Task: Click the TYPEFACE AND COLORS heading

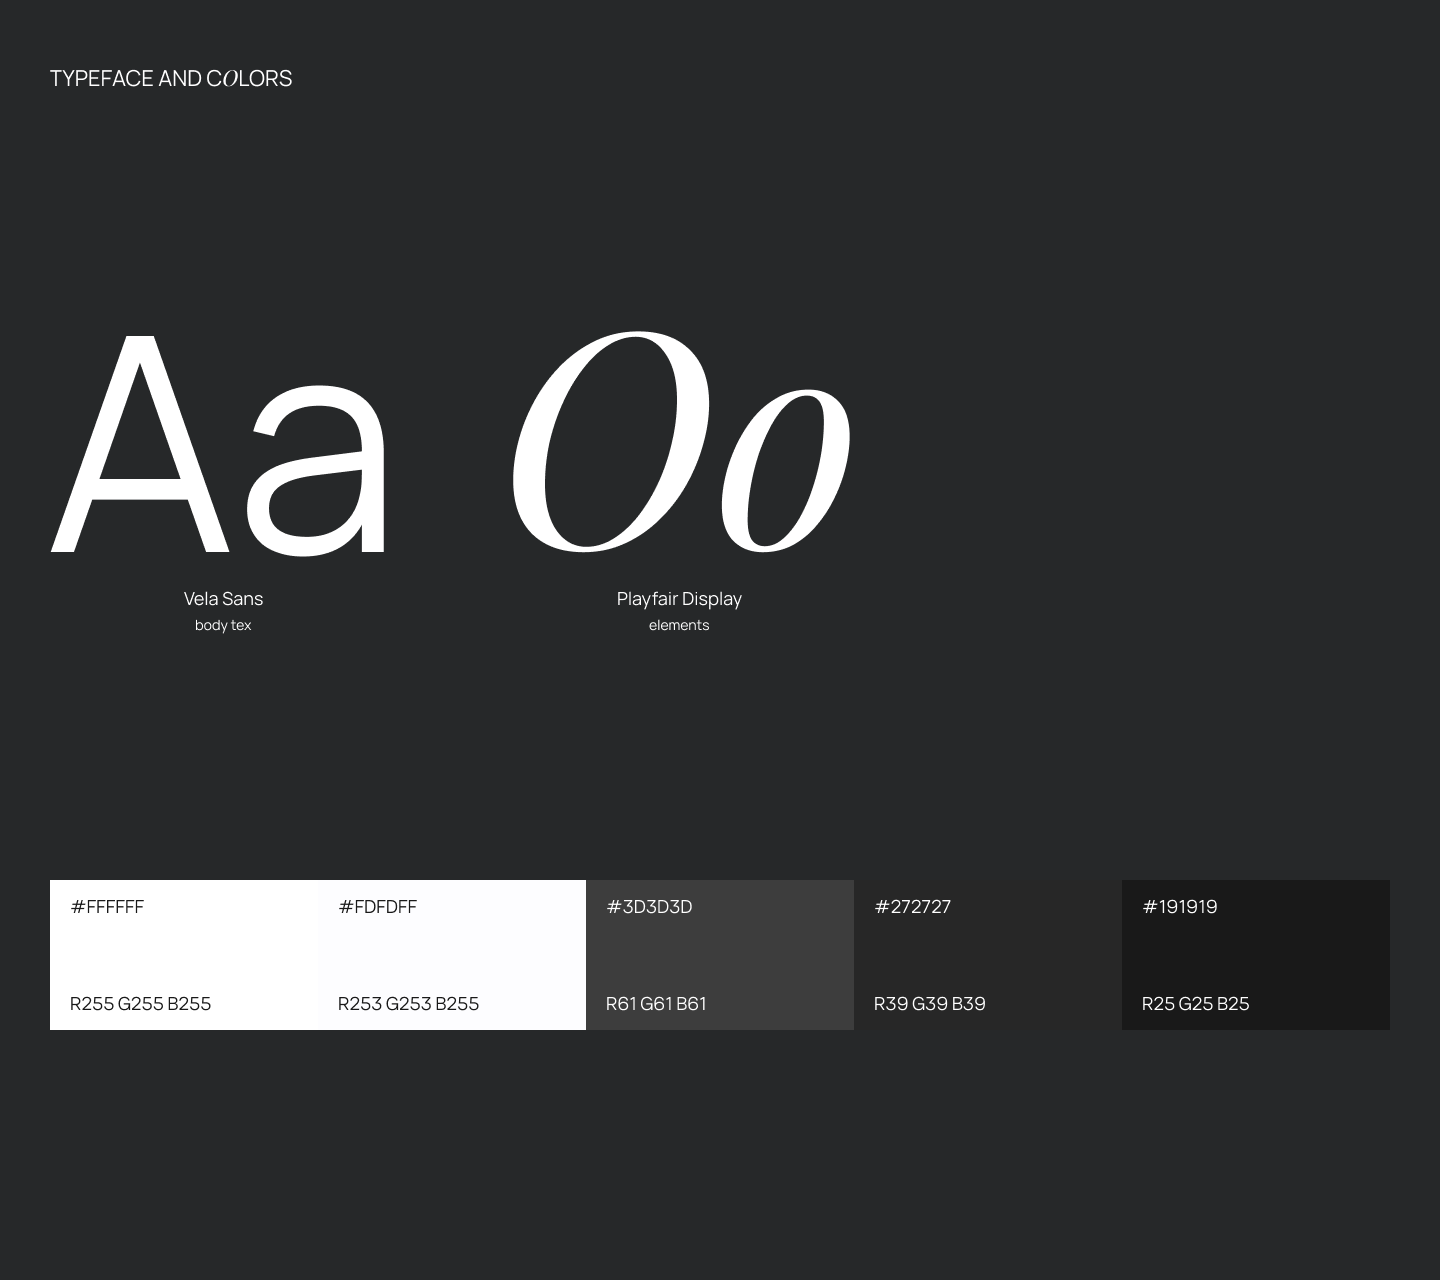Action: (170, 78)
